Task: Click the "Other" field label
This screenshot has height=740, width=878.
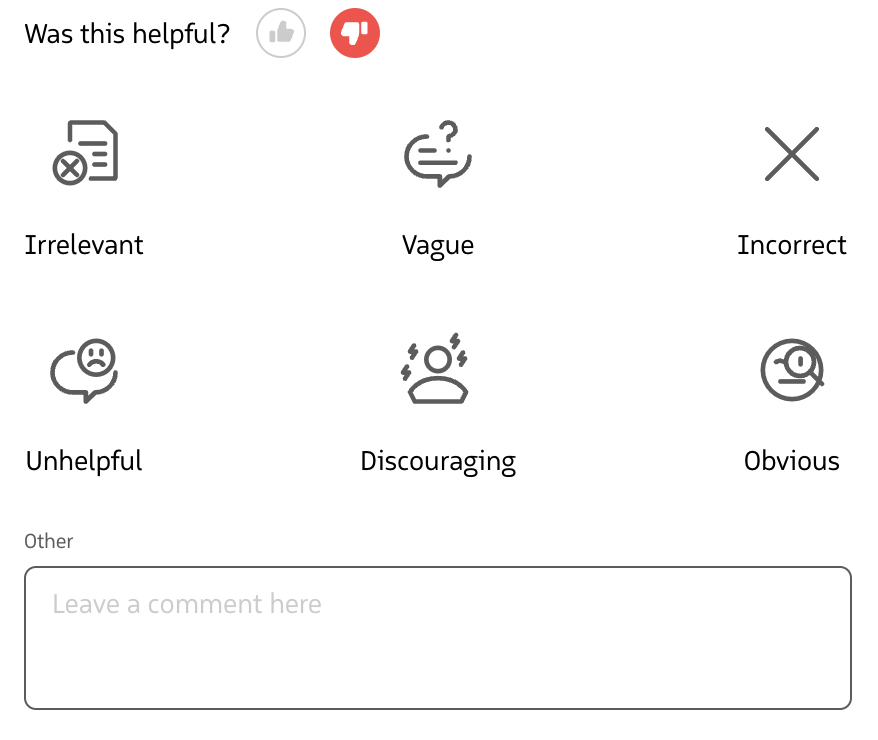Action: tap(49, 541)
